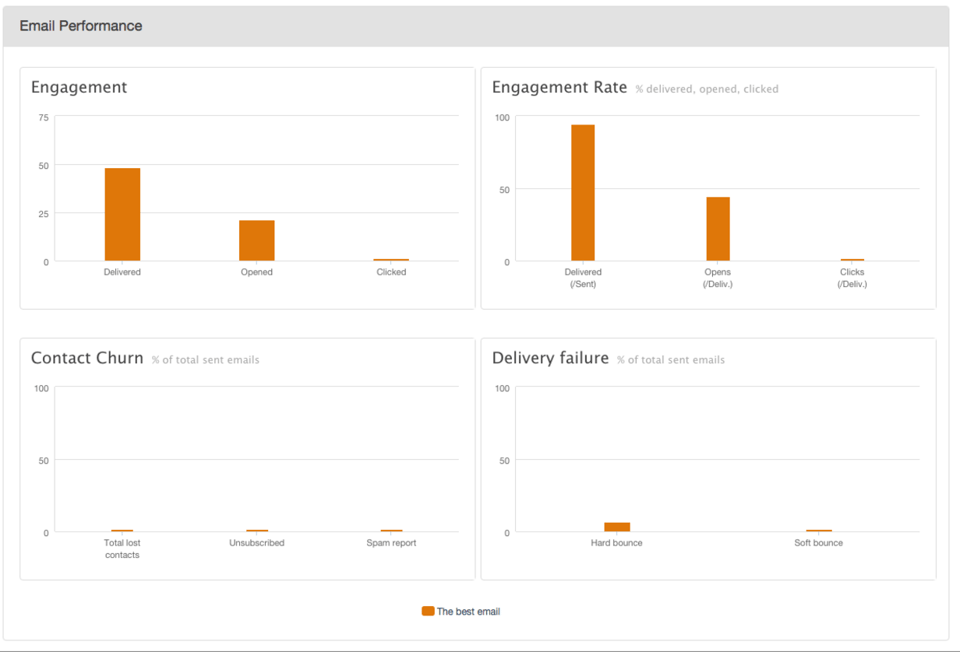Select the Total lost contacts bar

coord(122,531)
